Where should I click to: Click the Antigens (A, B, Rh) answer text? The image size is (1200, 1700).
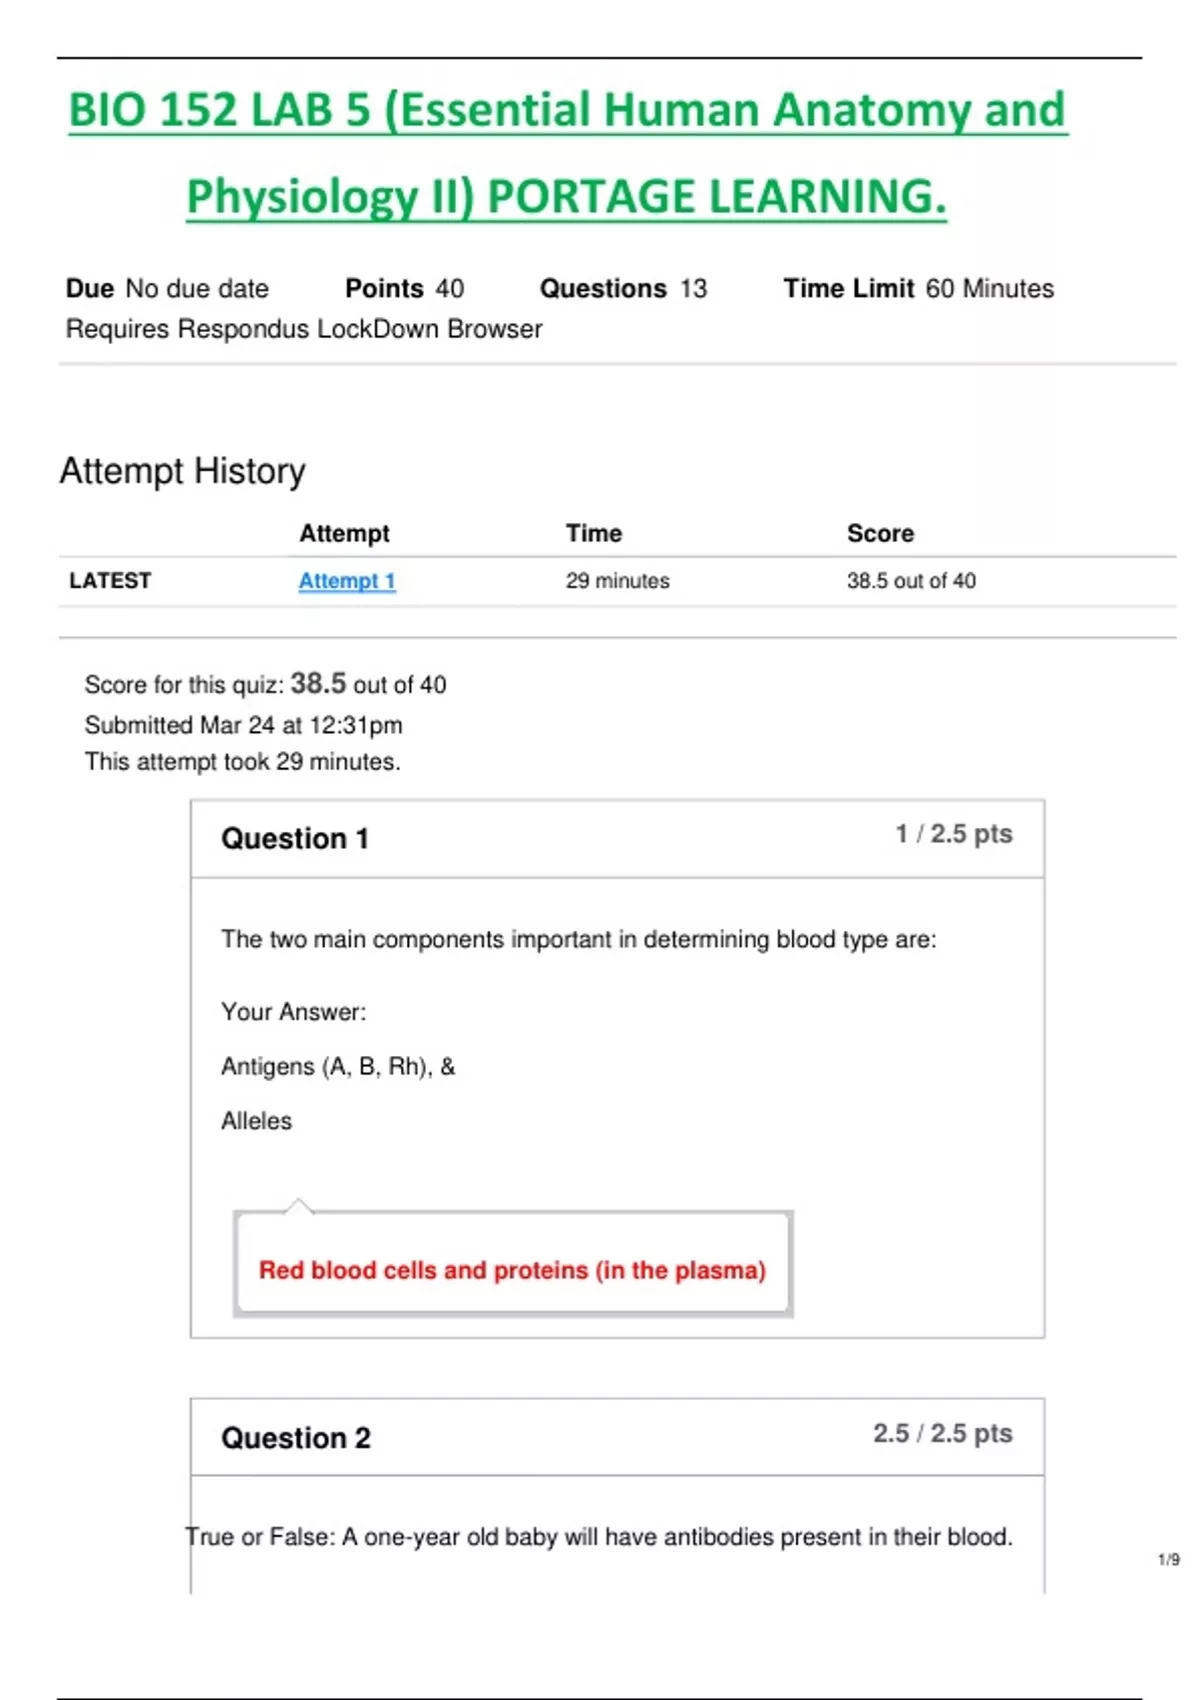coord(338,1067)
